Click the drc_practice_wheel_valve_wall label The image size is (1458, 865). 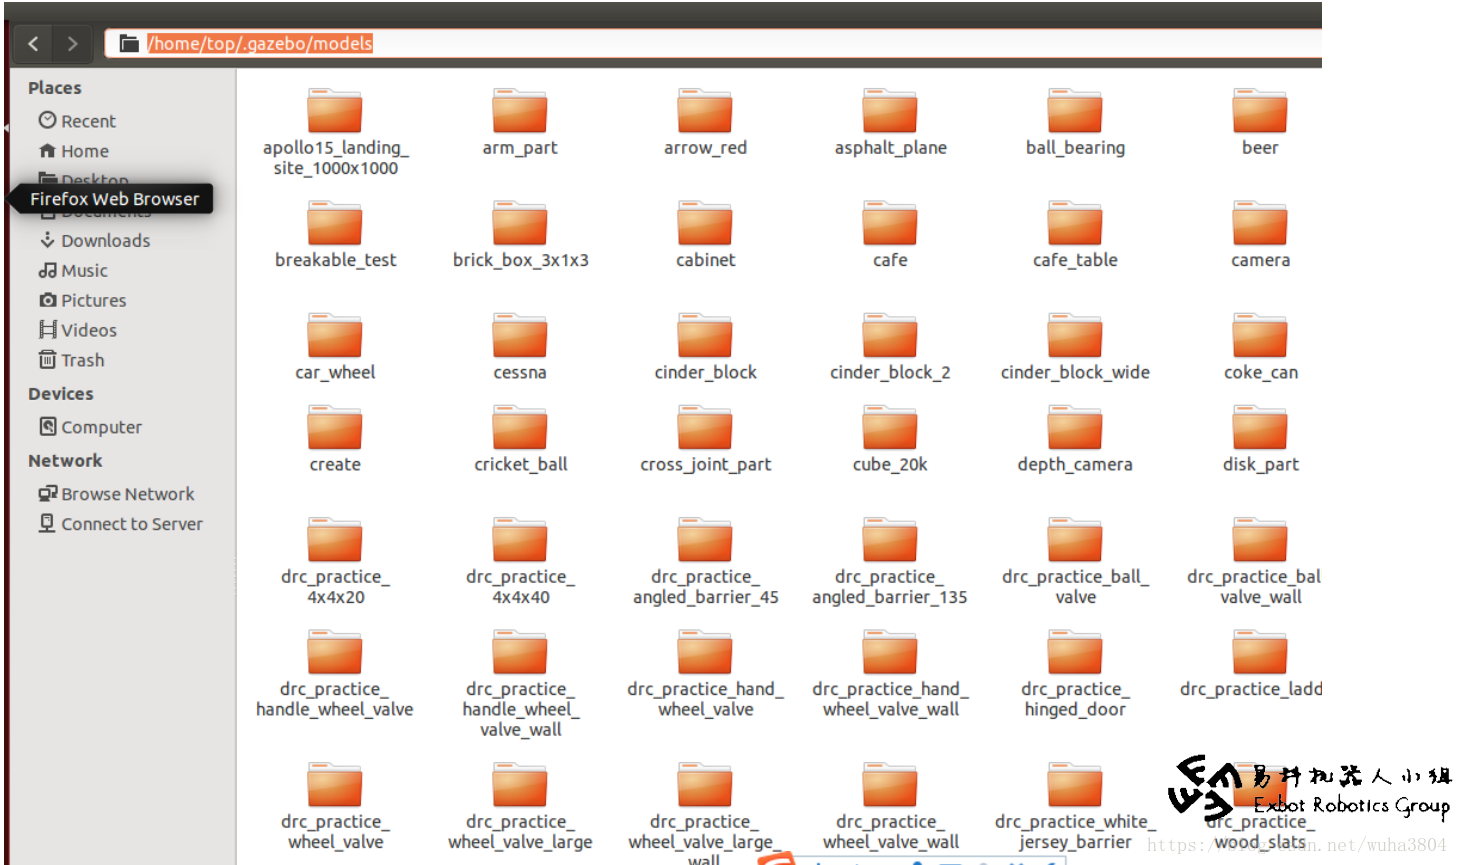point(890,832)
